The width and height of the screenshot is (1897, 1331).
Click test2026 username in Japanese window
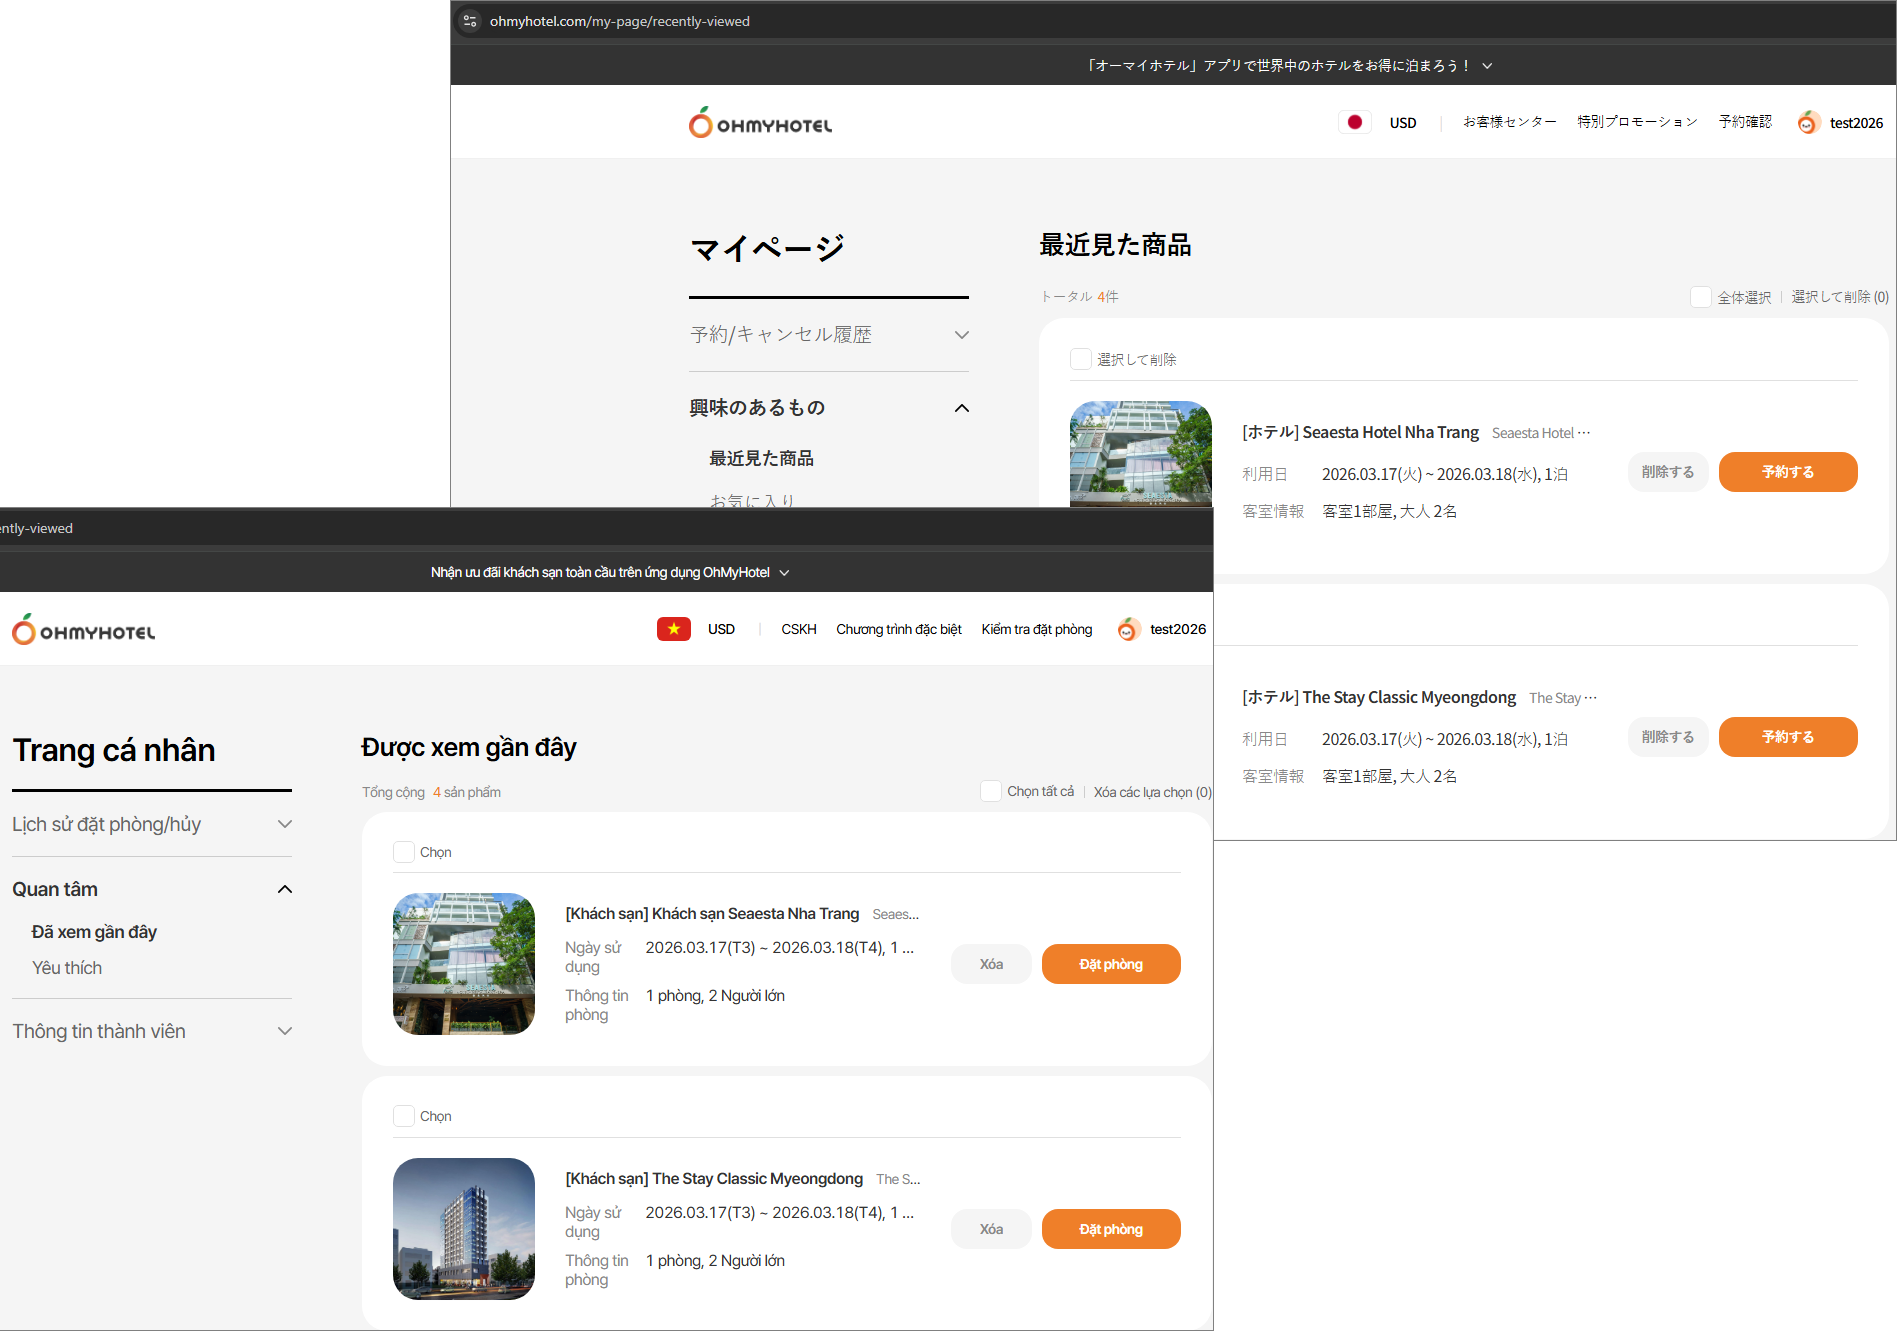[1856, 123]
